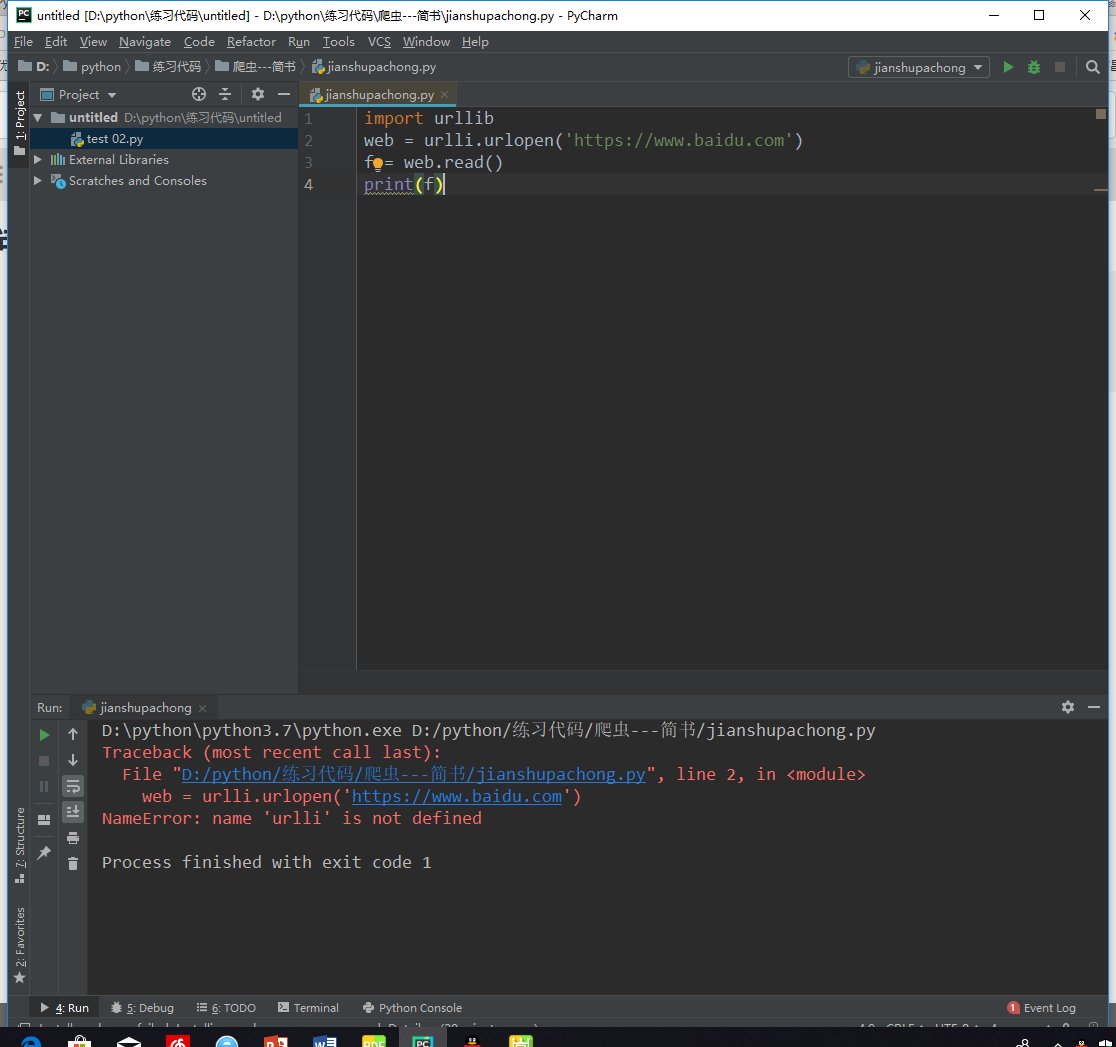
Task: Expand Scratches and Consoles node
Action: (x=38, y=181)
